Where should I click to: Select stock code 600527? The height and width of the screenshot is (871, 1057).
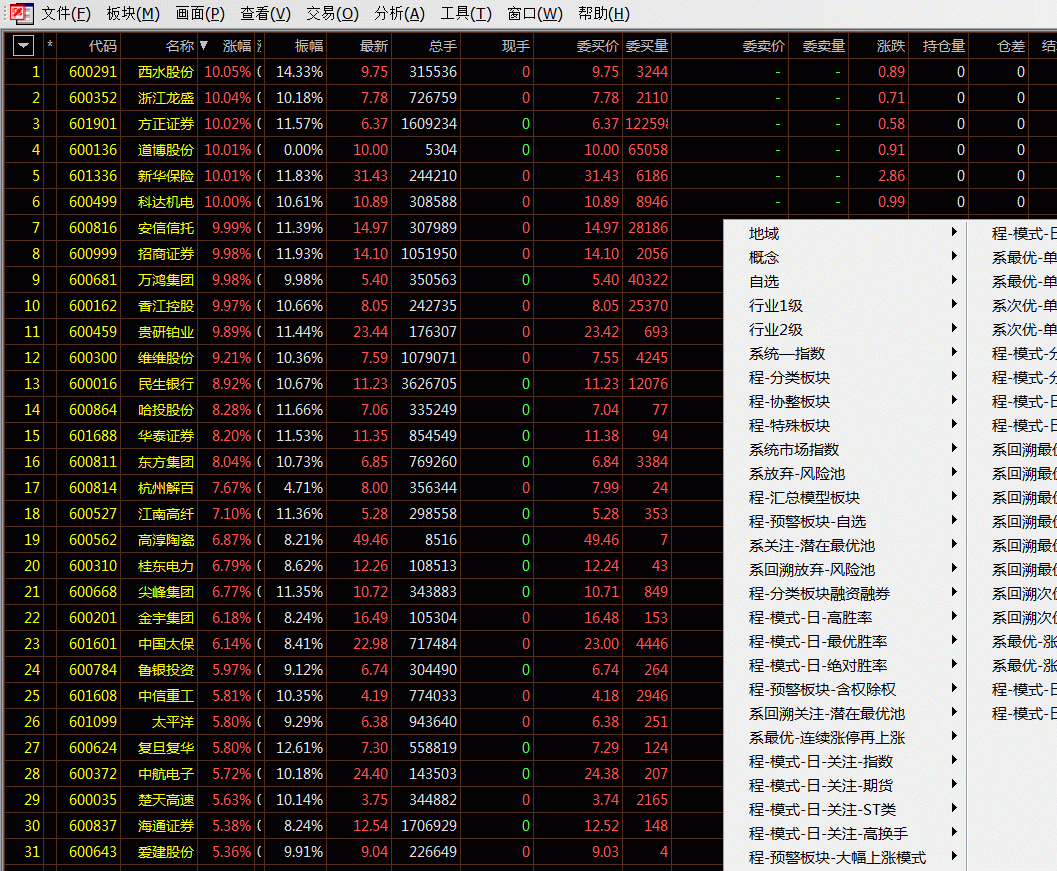click(x=93, y=514)
